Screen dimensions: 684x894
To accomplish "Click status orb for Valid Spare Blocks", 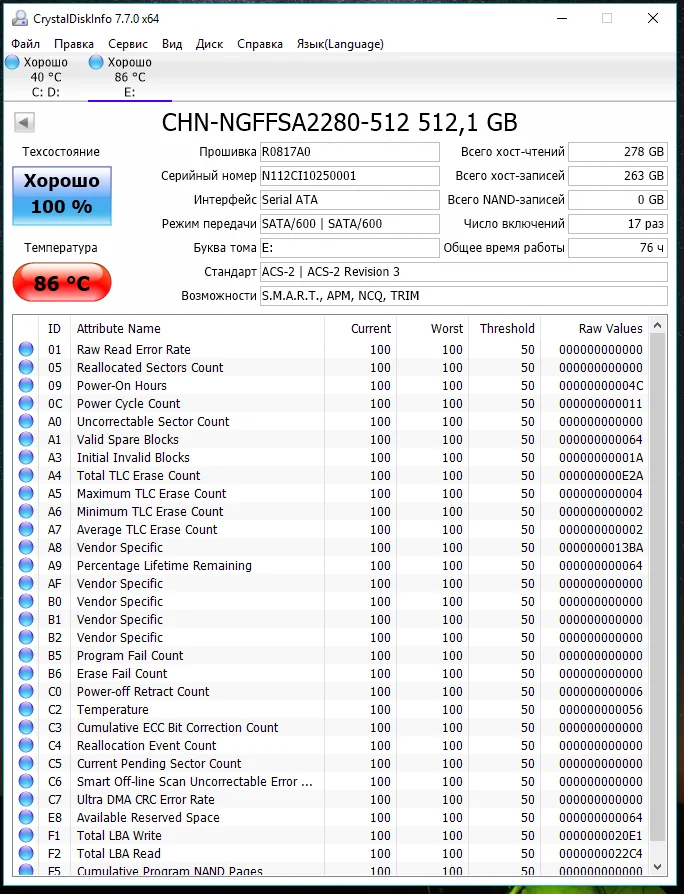I will pos(26,439).
